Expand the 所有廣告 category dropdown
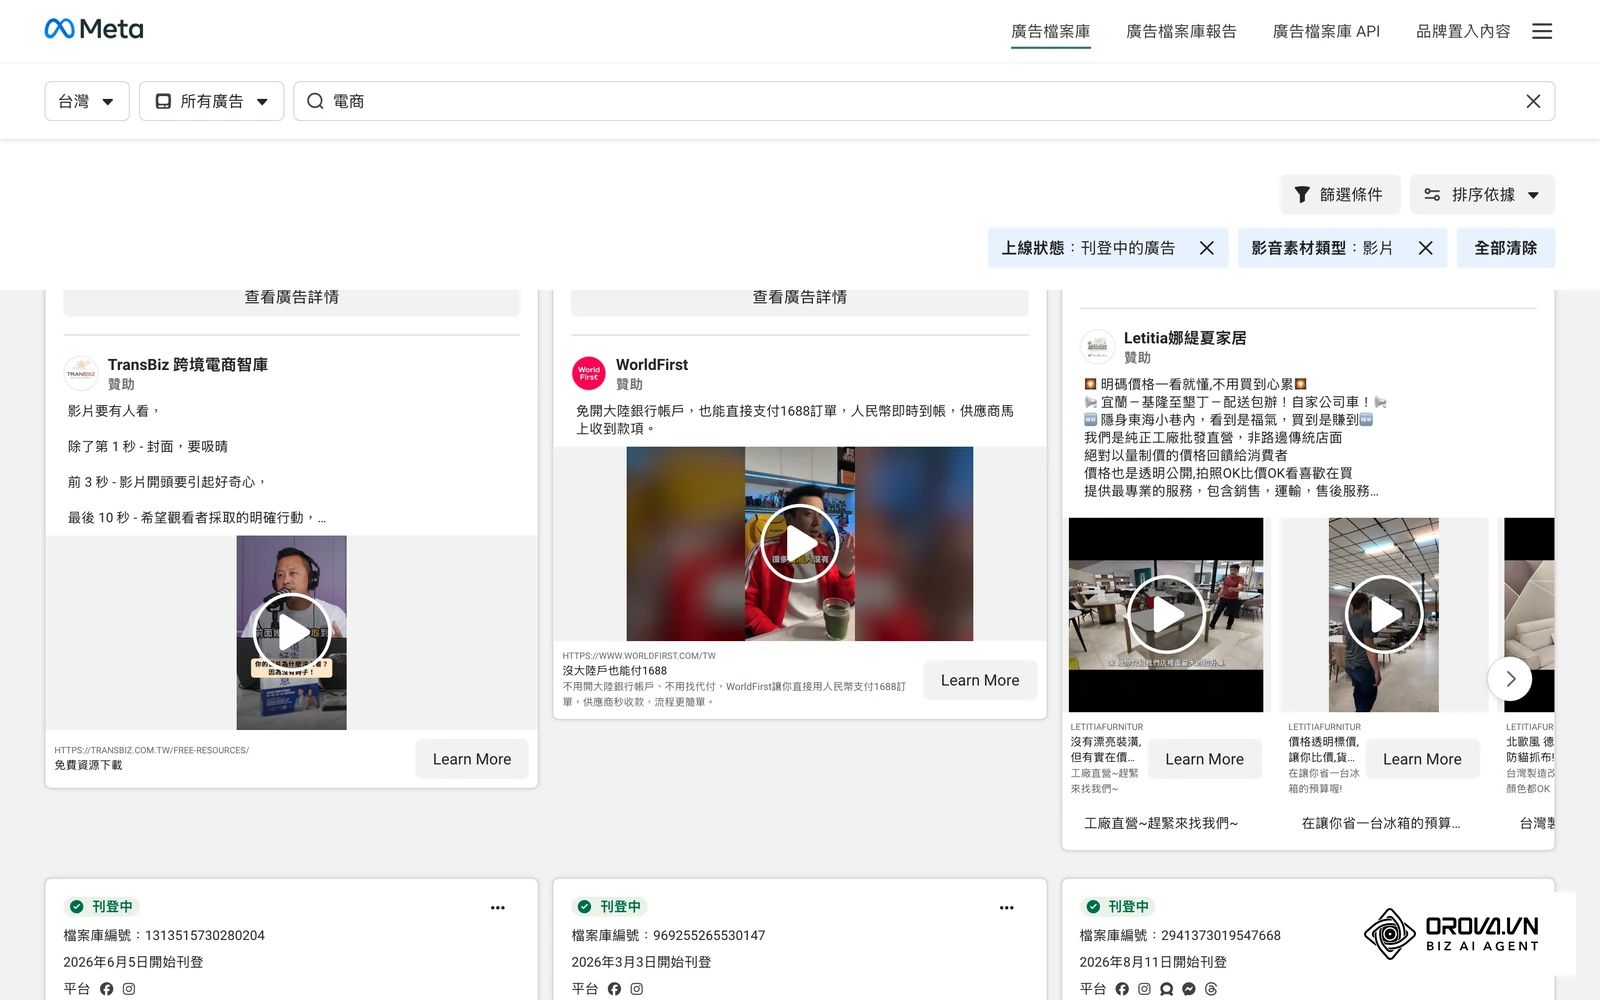This screenshot has width=1600, height=1000. coord(211,101)
